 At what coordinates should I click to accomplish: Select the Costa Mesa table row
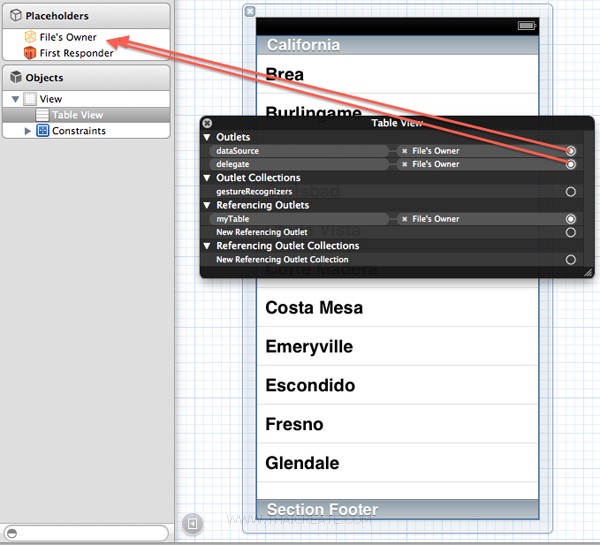coord(398,307)
